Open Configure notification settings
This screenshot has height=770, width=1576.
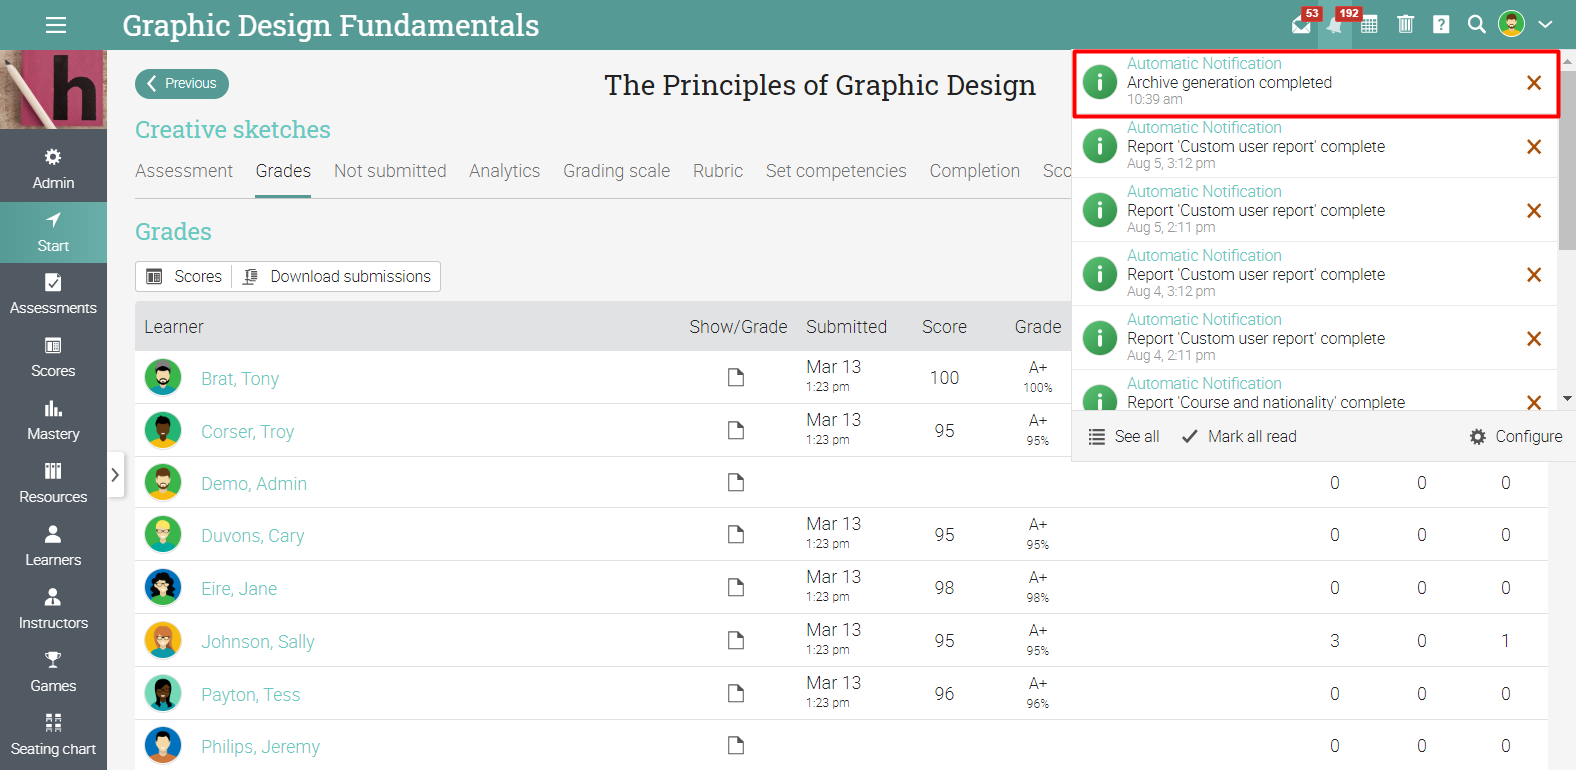click(1516, 436)
